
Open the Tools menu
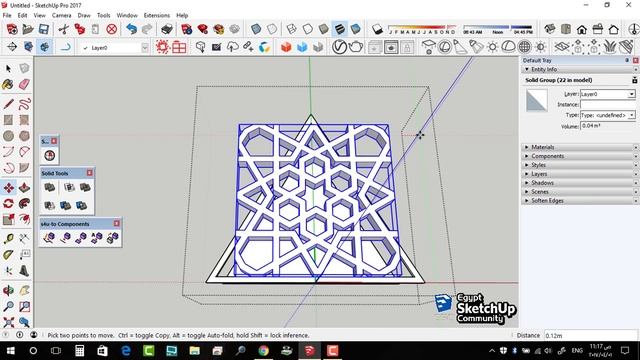(x=103, y=15)
